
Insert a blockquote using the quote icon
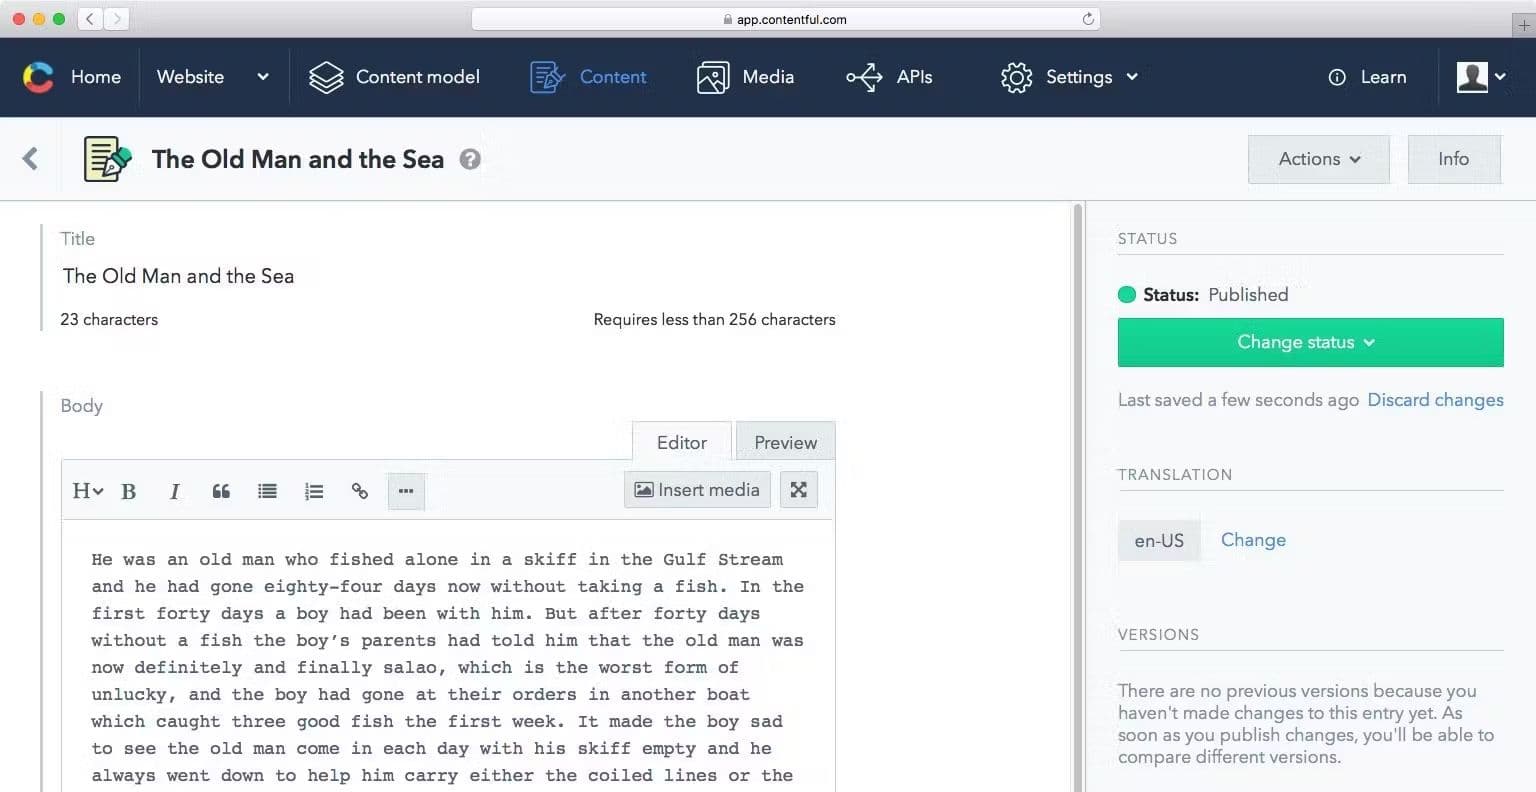221,491
